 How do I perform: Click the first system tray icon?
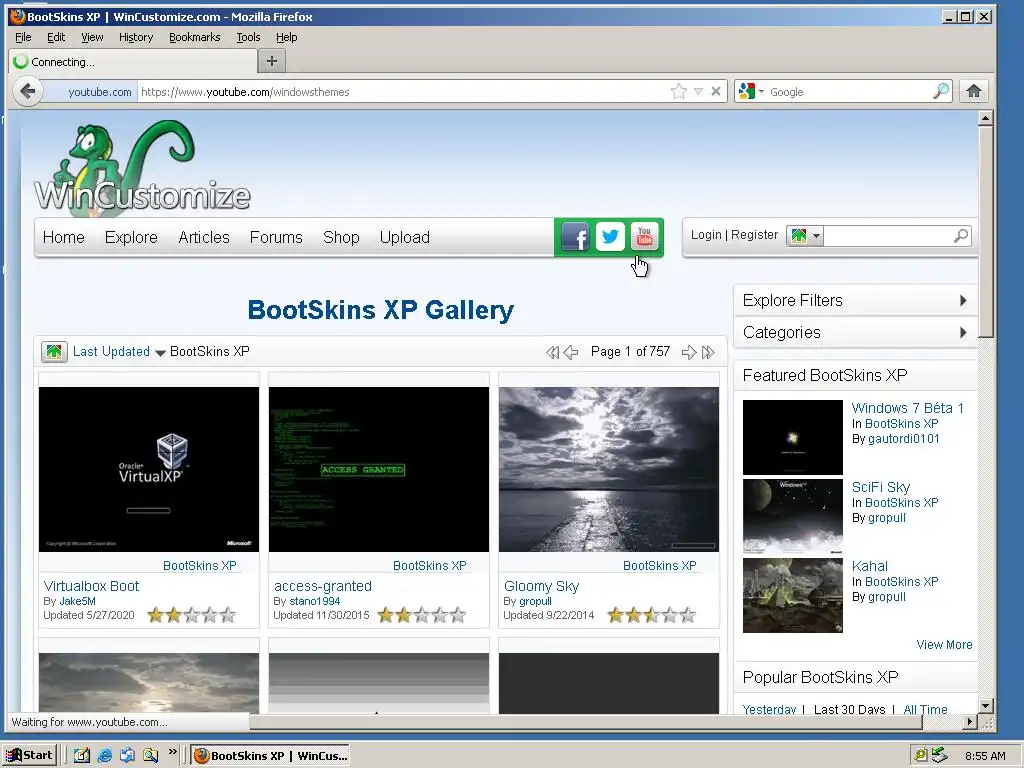click(921, 756)
